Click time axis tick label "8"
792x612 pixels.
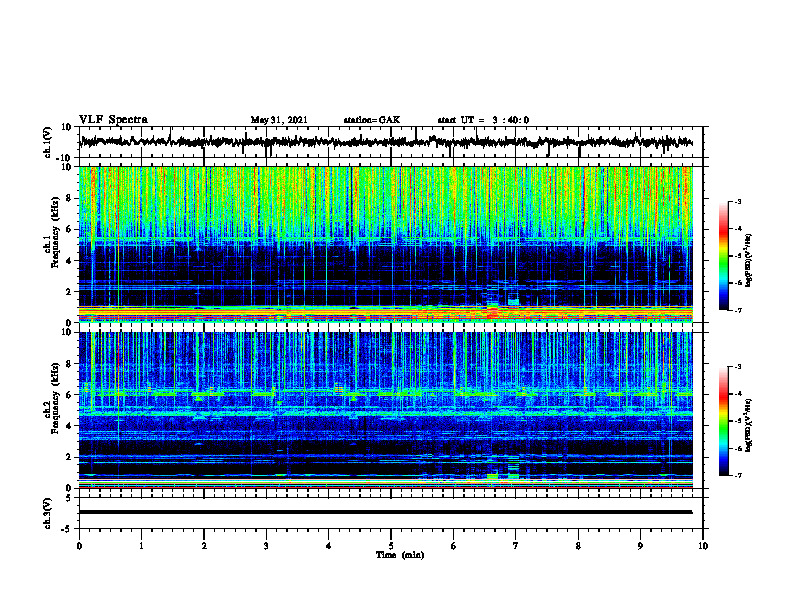tap(578, 546)
